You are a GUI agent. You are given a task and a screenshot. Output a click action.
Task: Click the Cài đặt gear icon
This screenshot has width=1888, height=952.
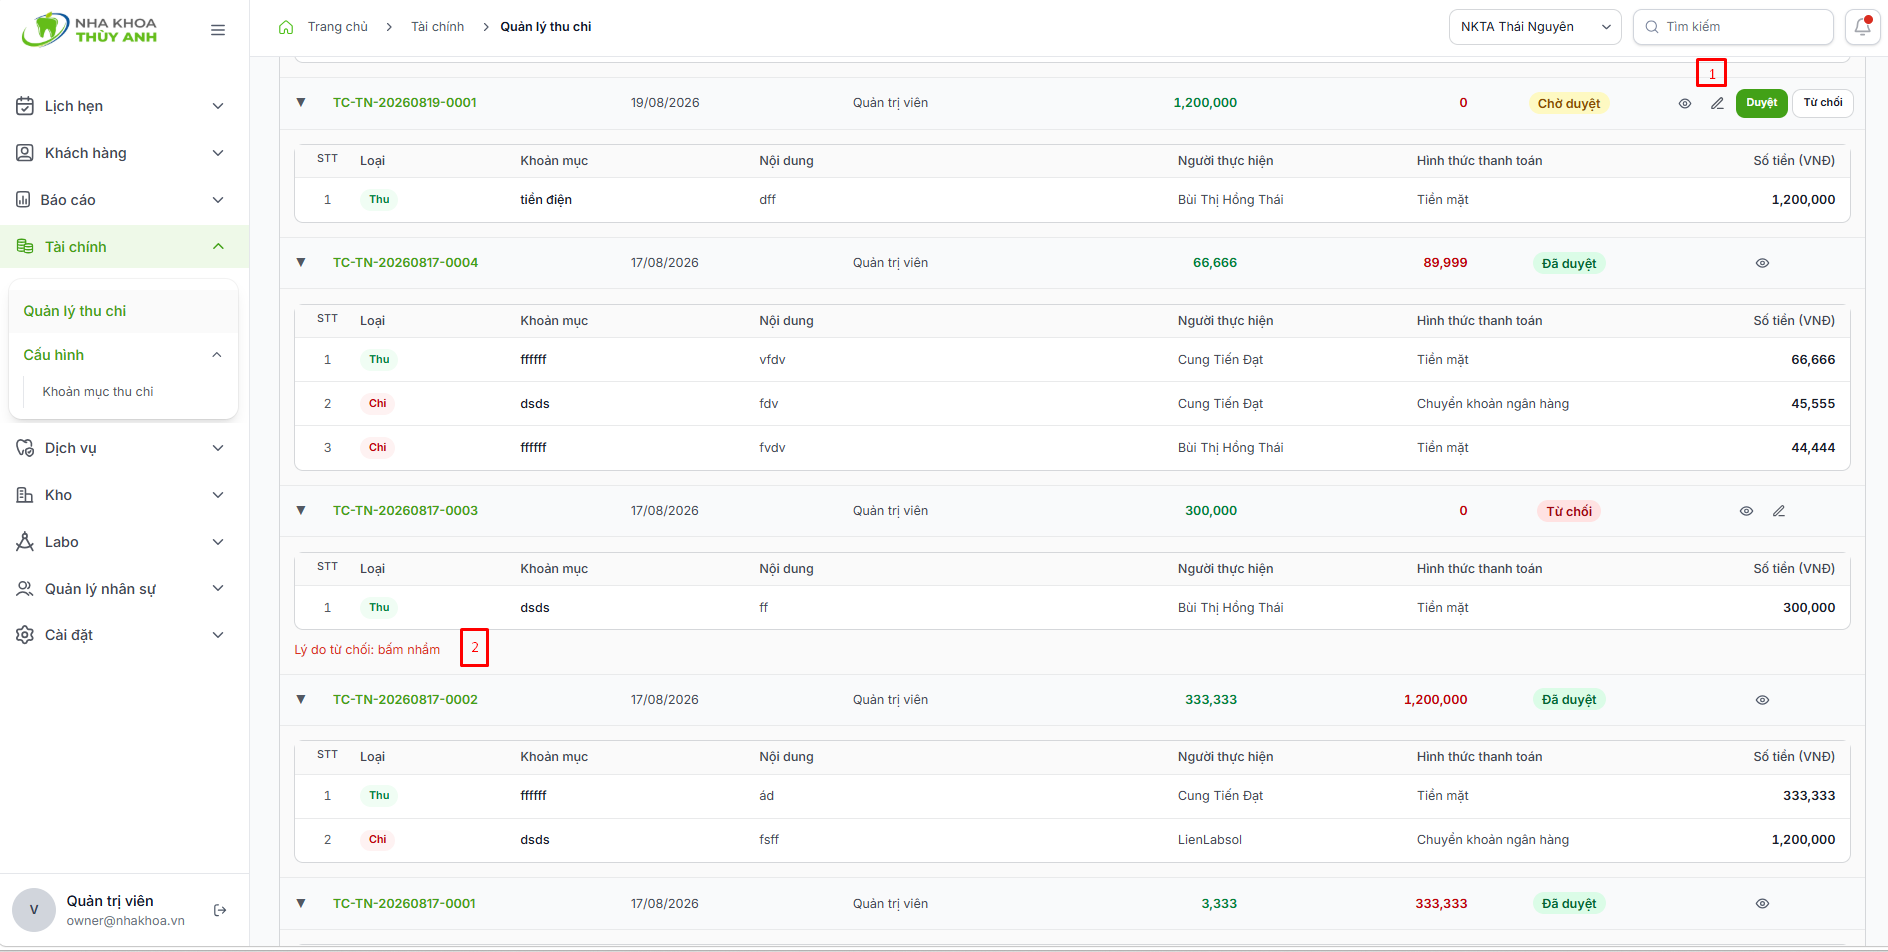[x=25, y=635]
